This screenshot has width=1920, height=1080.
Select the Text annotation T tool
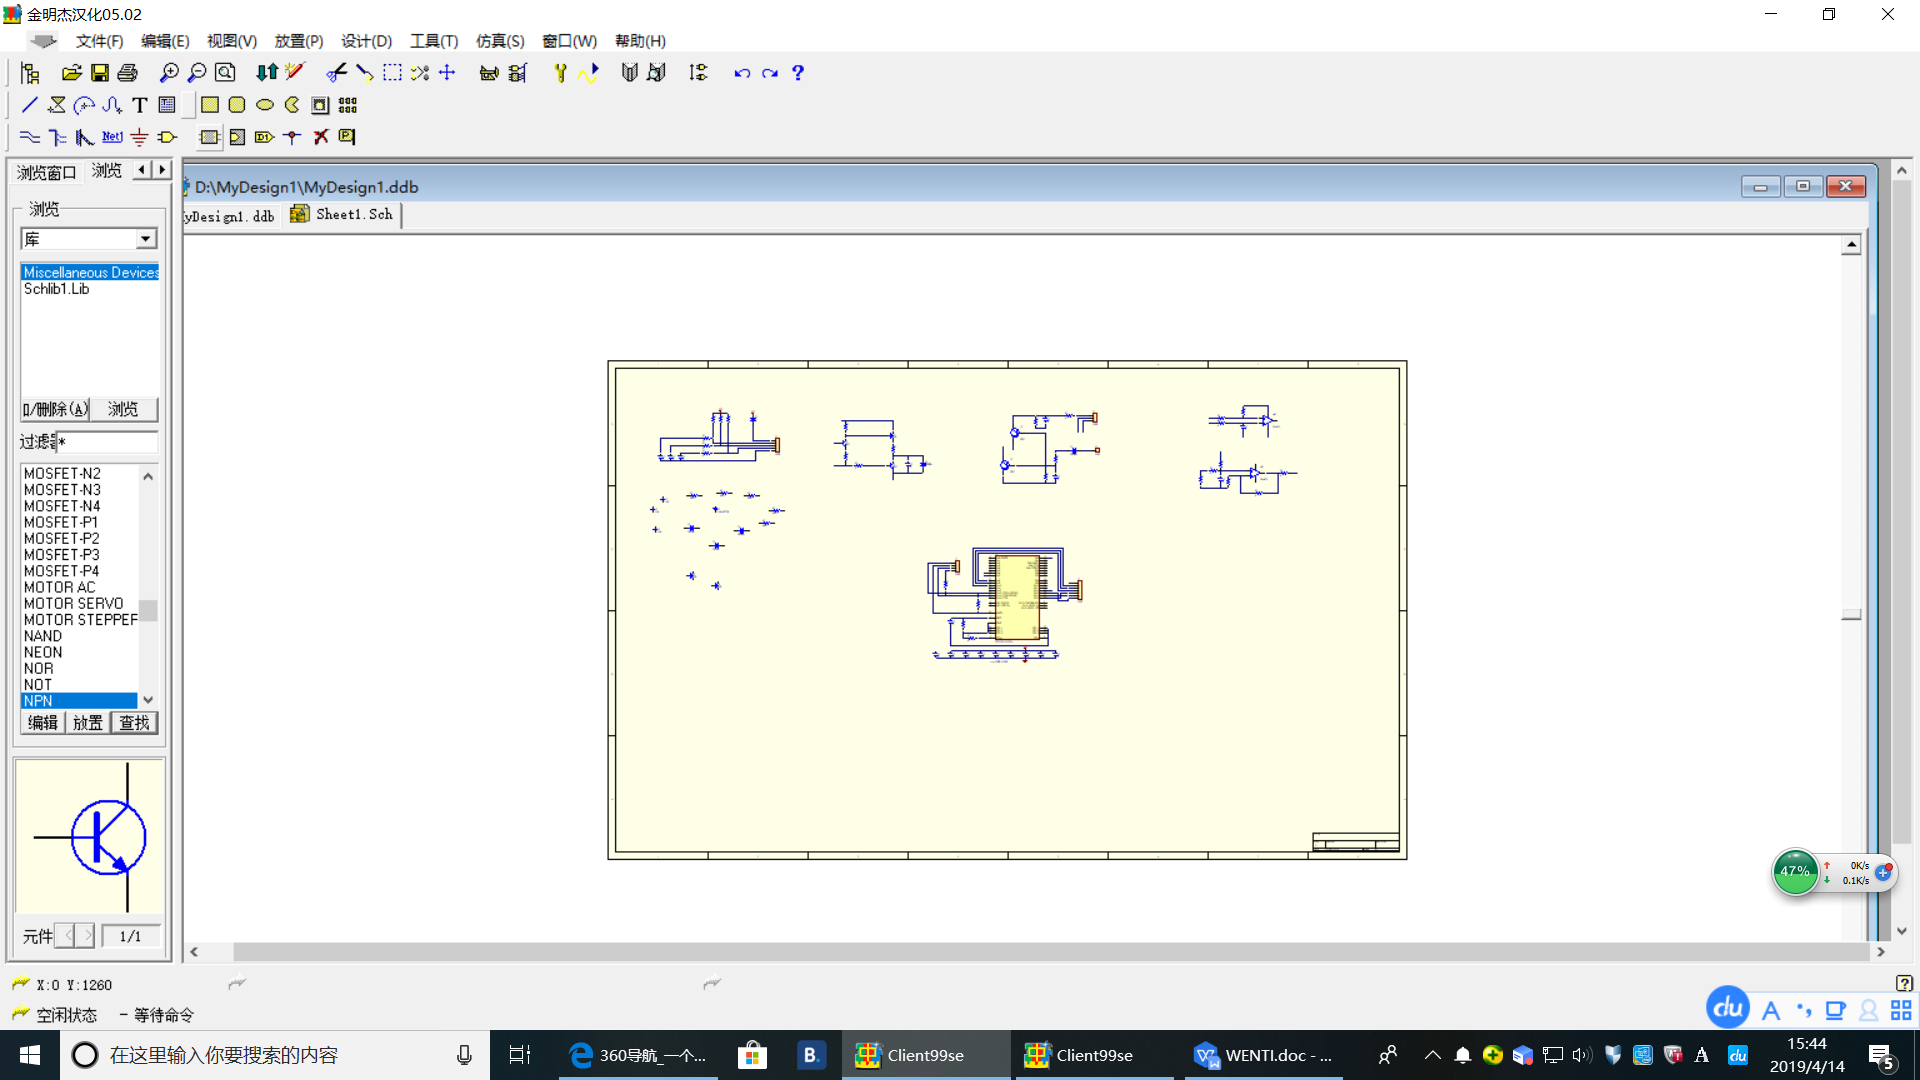pos(139,105)
